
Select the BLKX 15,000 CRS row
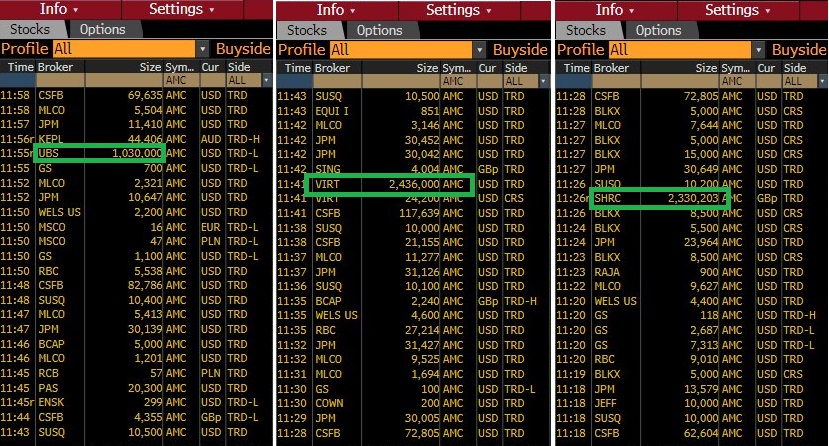(692, 154)
